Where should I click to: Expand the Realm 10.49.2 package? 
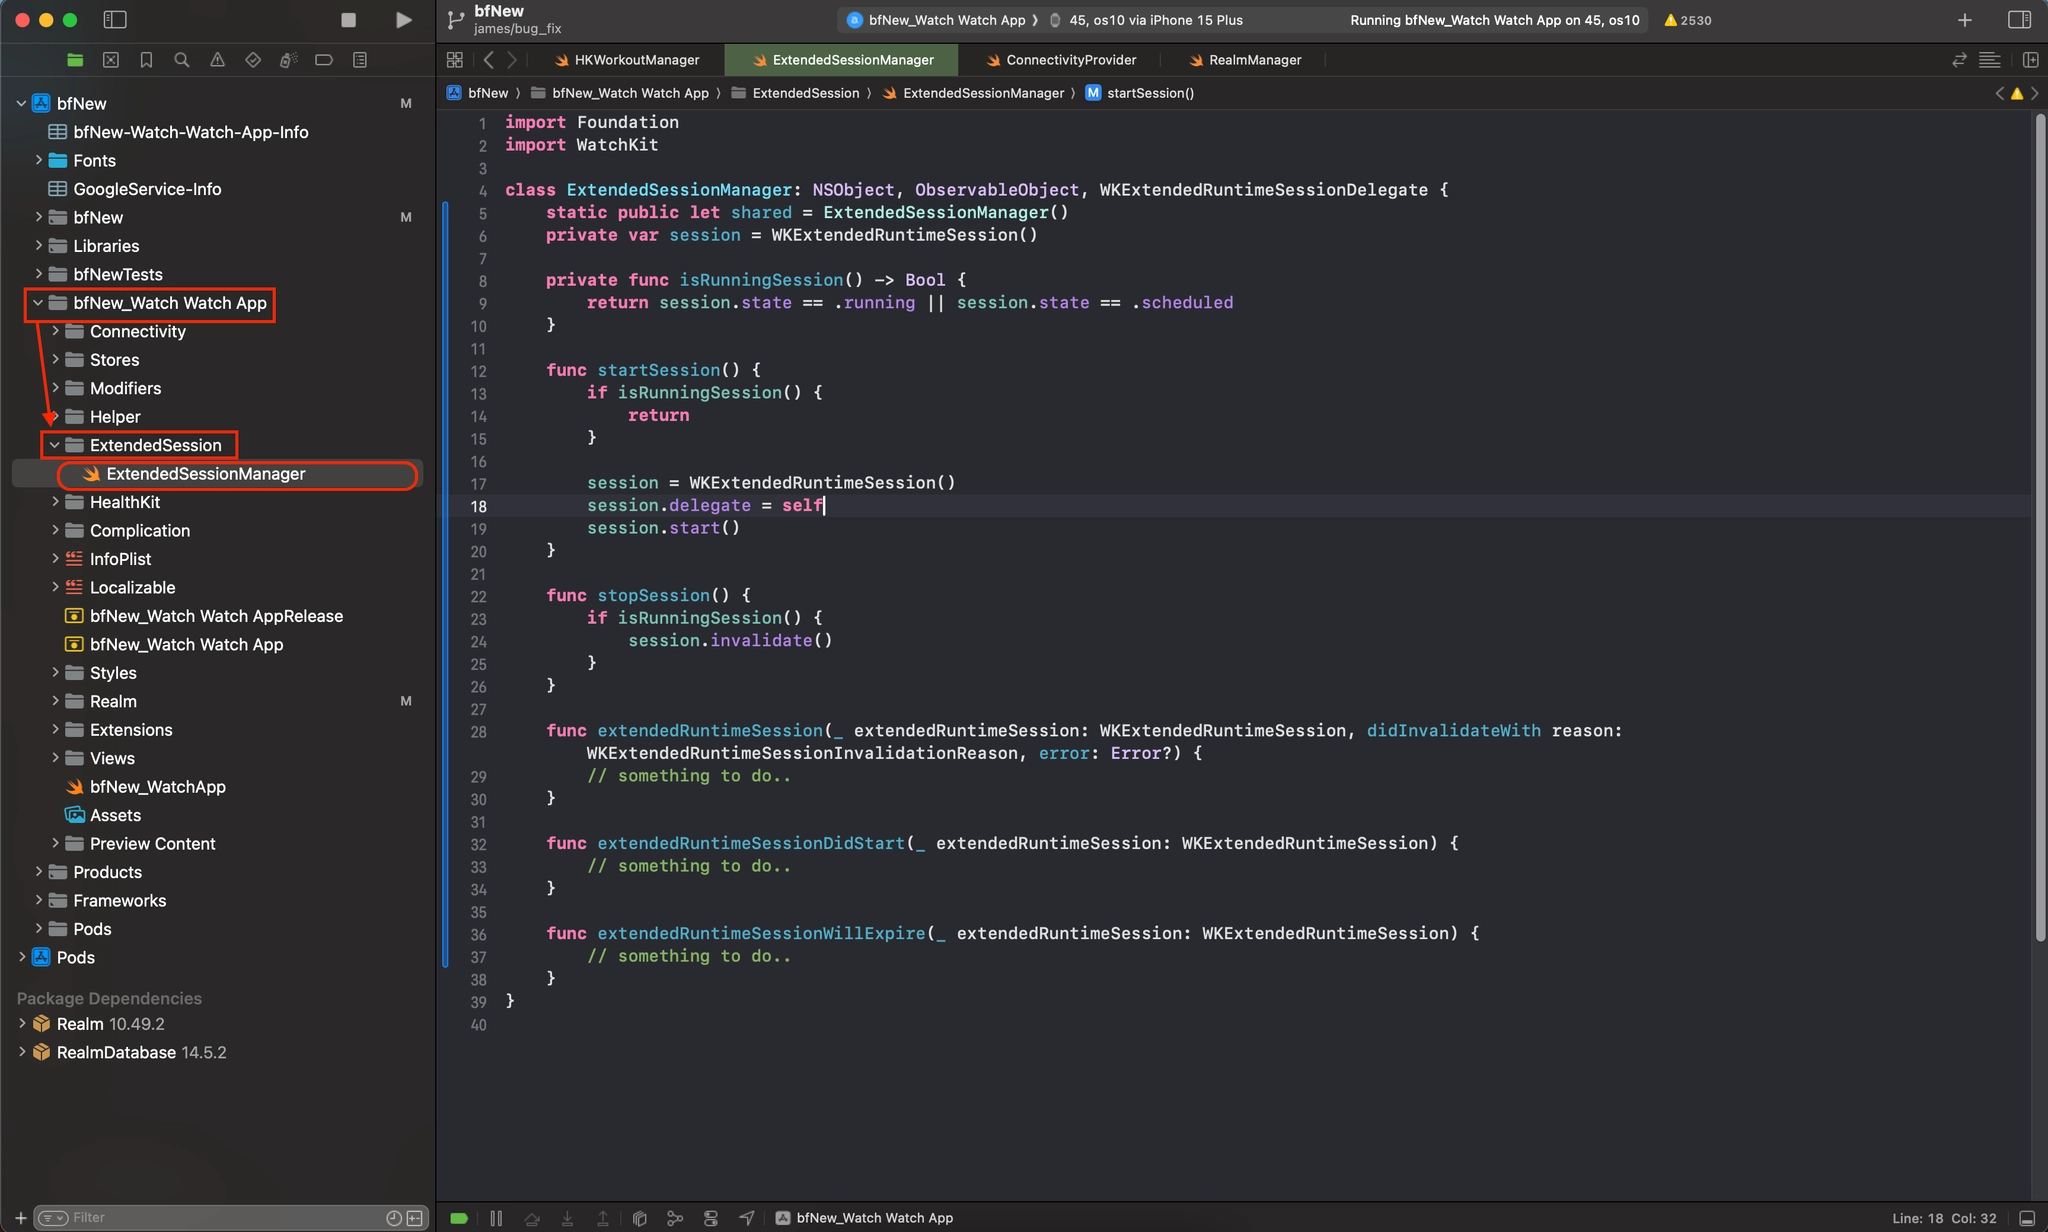tap(22, 1024)
